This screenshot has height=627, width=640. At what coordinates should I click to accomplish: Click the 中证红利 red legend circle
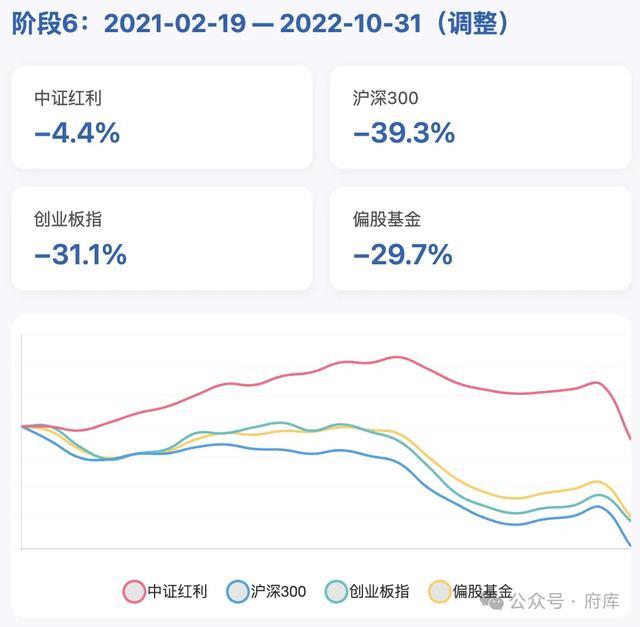[134, 591]
